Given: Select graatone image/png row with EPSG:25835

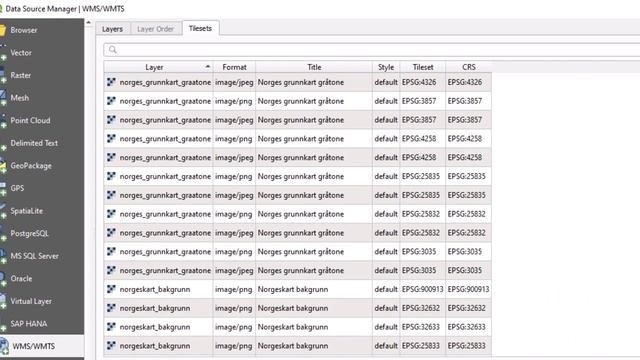Looking at the screenshot, I should (x=298, y=176).
